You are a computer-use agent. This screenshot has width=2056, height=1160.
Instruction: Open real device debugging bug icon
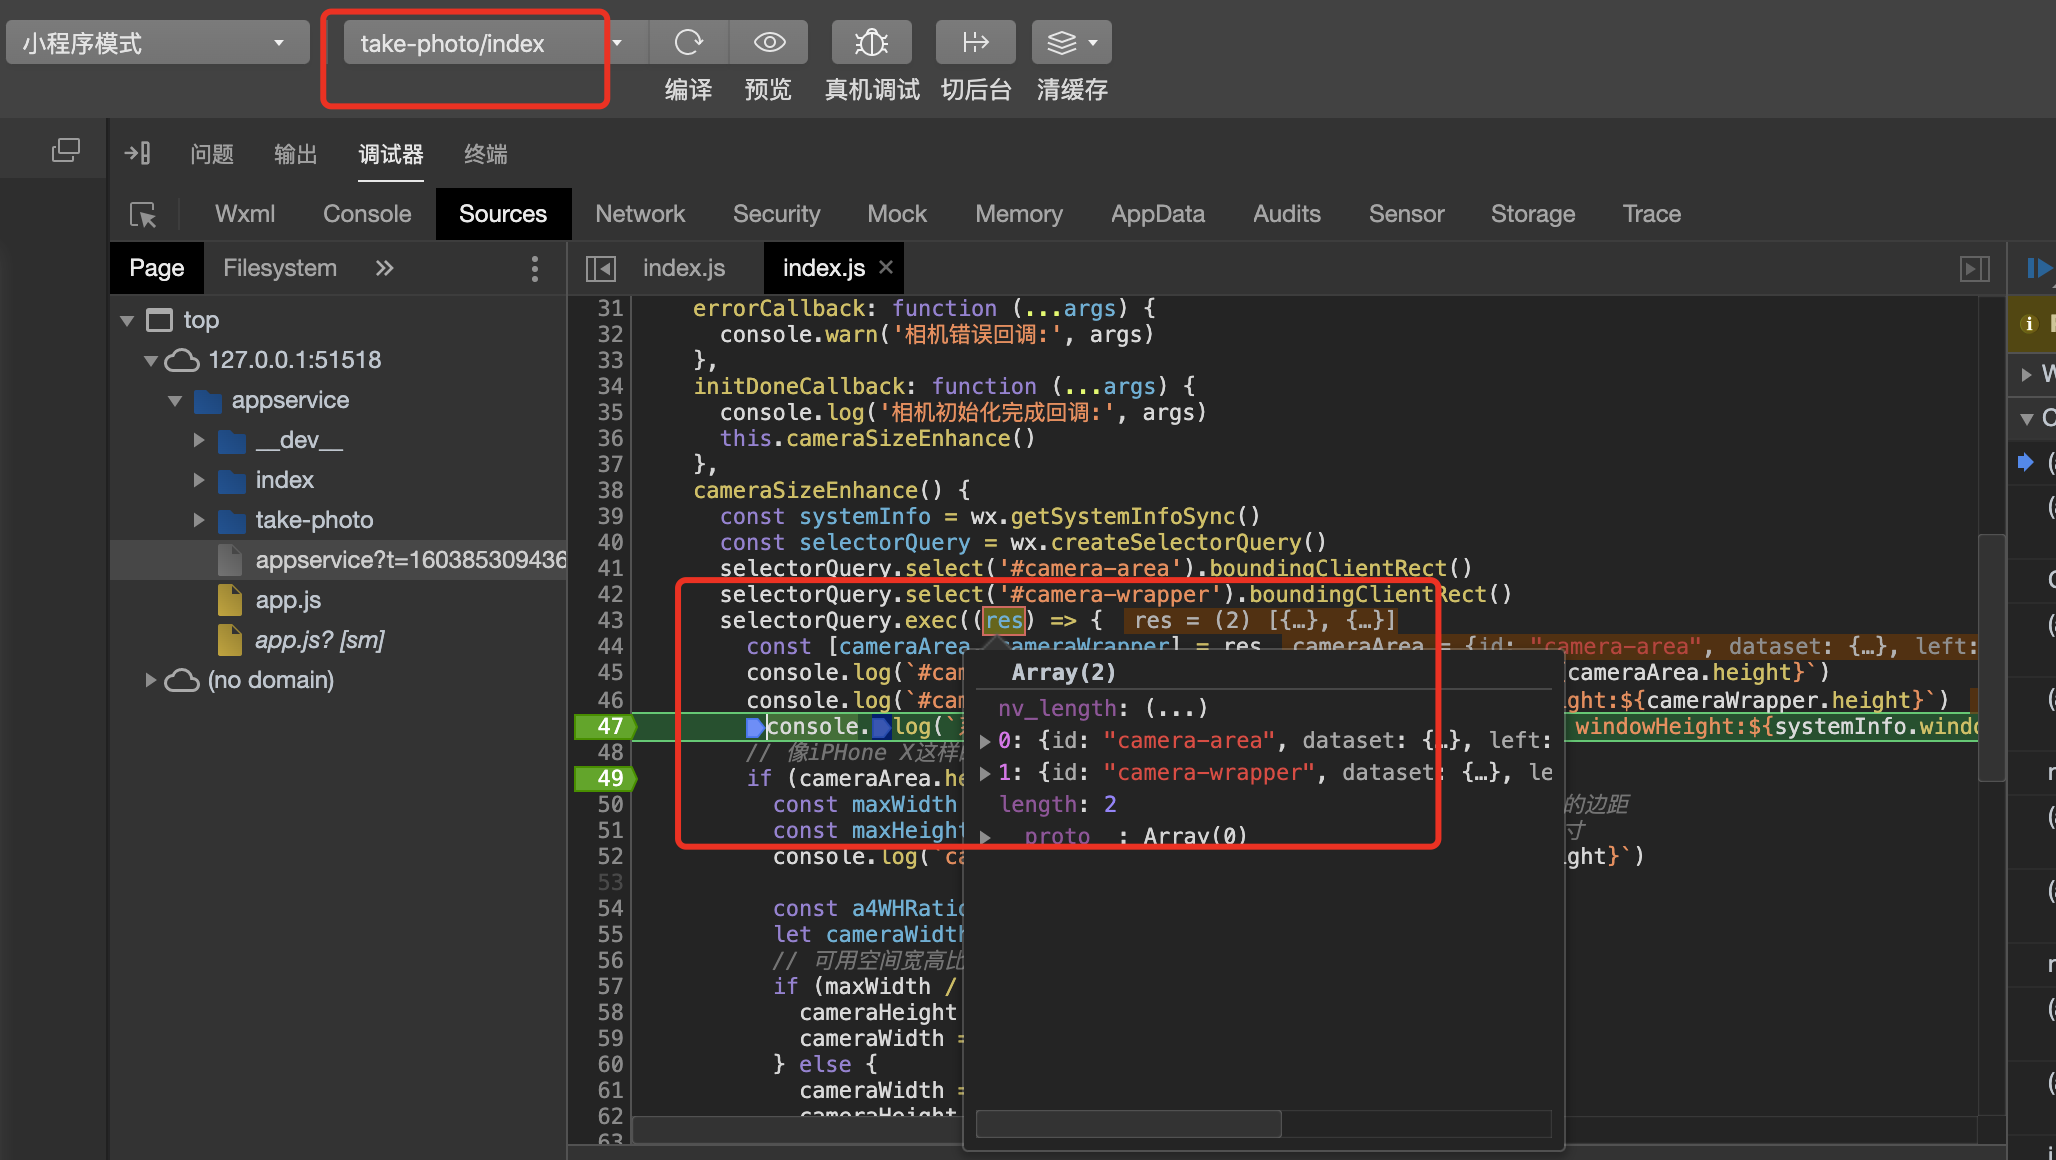pyautogui.click(x=871, y=42)
